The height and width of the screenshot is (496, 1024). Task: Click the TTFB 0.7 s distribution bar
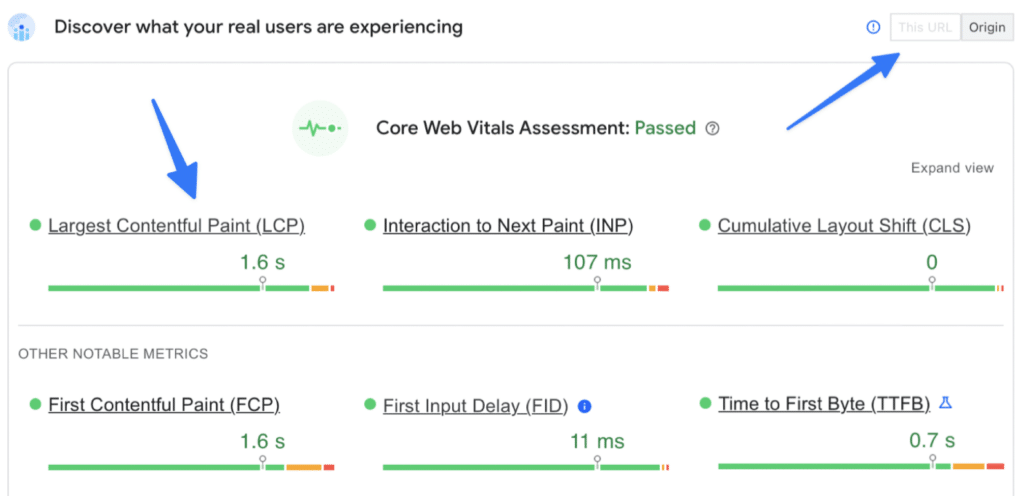tap(861, 466)
